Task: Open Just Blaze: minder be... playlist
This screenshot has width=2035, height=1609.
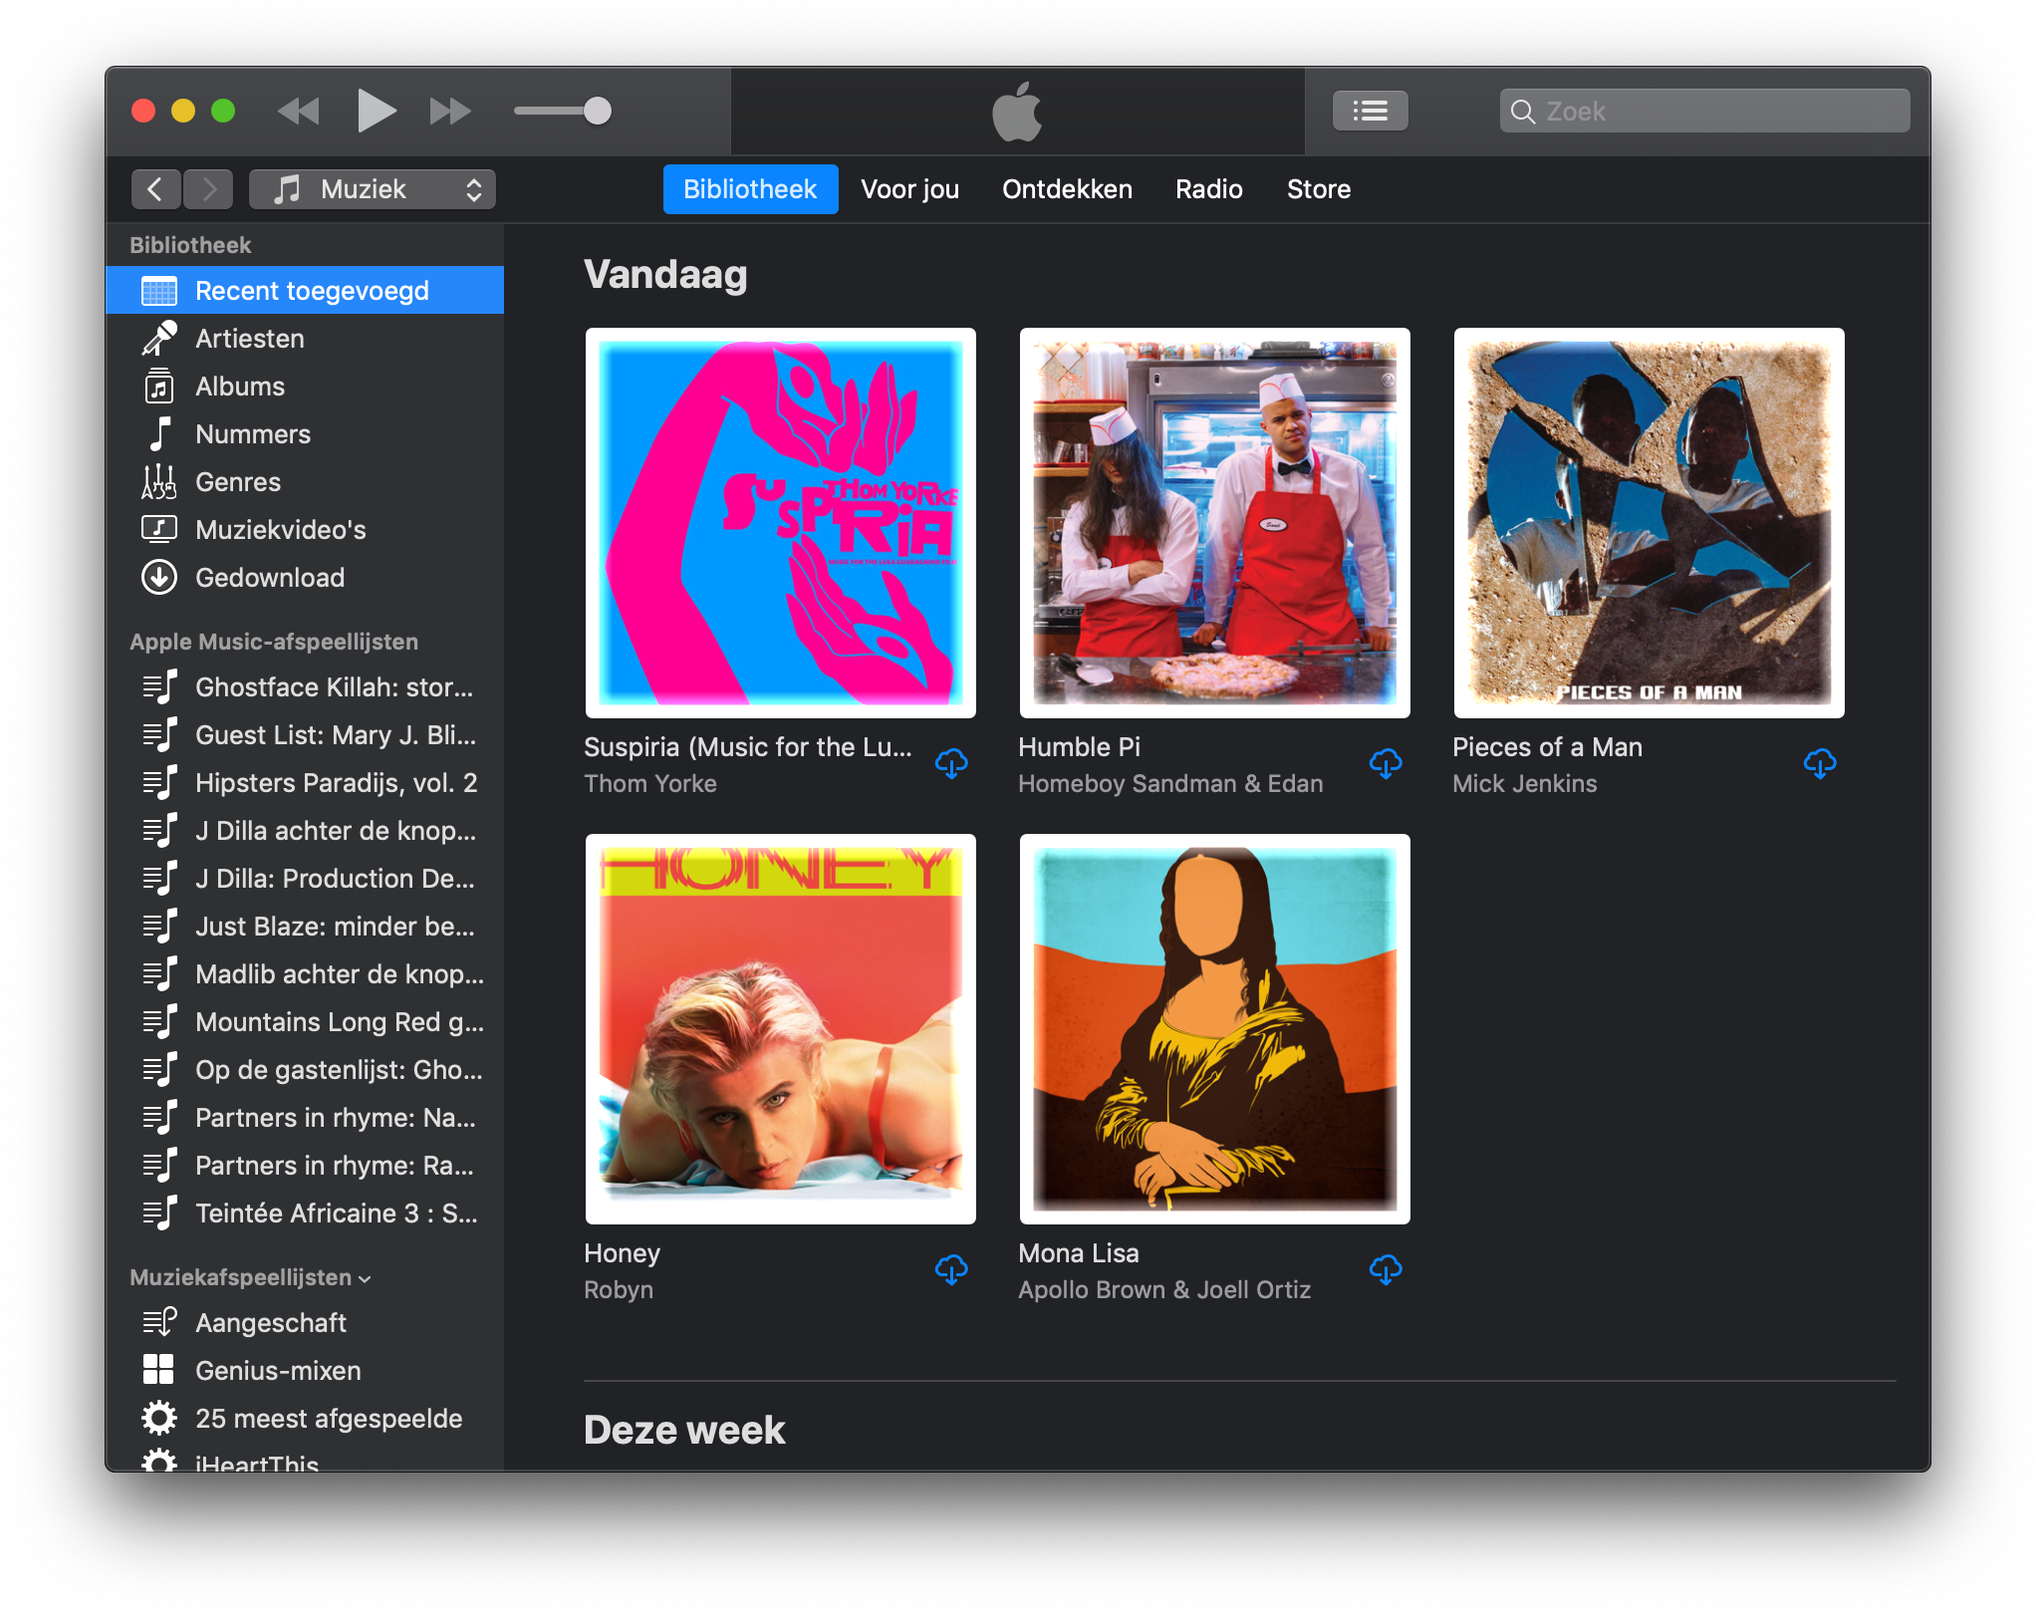Action: coord(305,926)
